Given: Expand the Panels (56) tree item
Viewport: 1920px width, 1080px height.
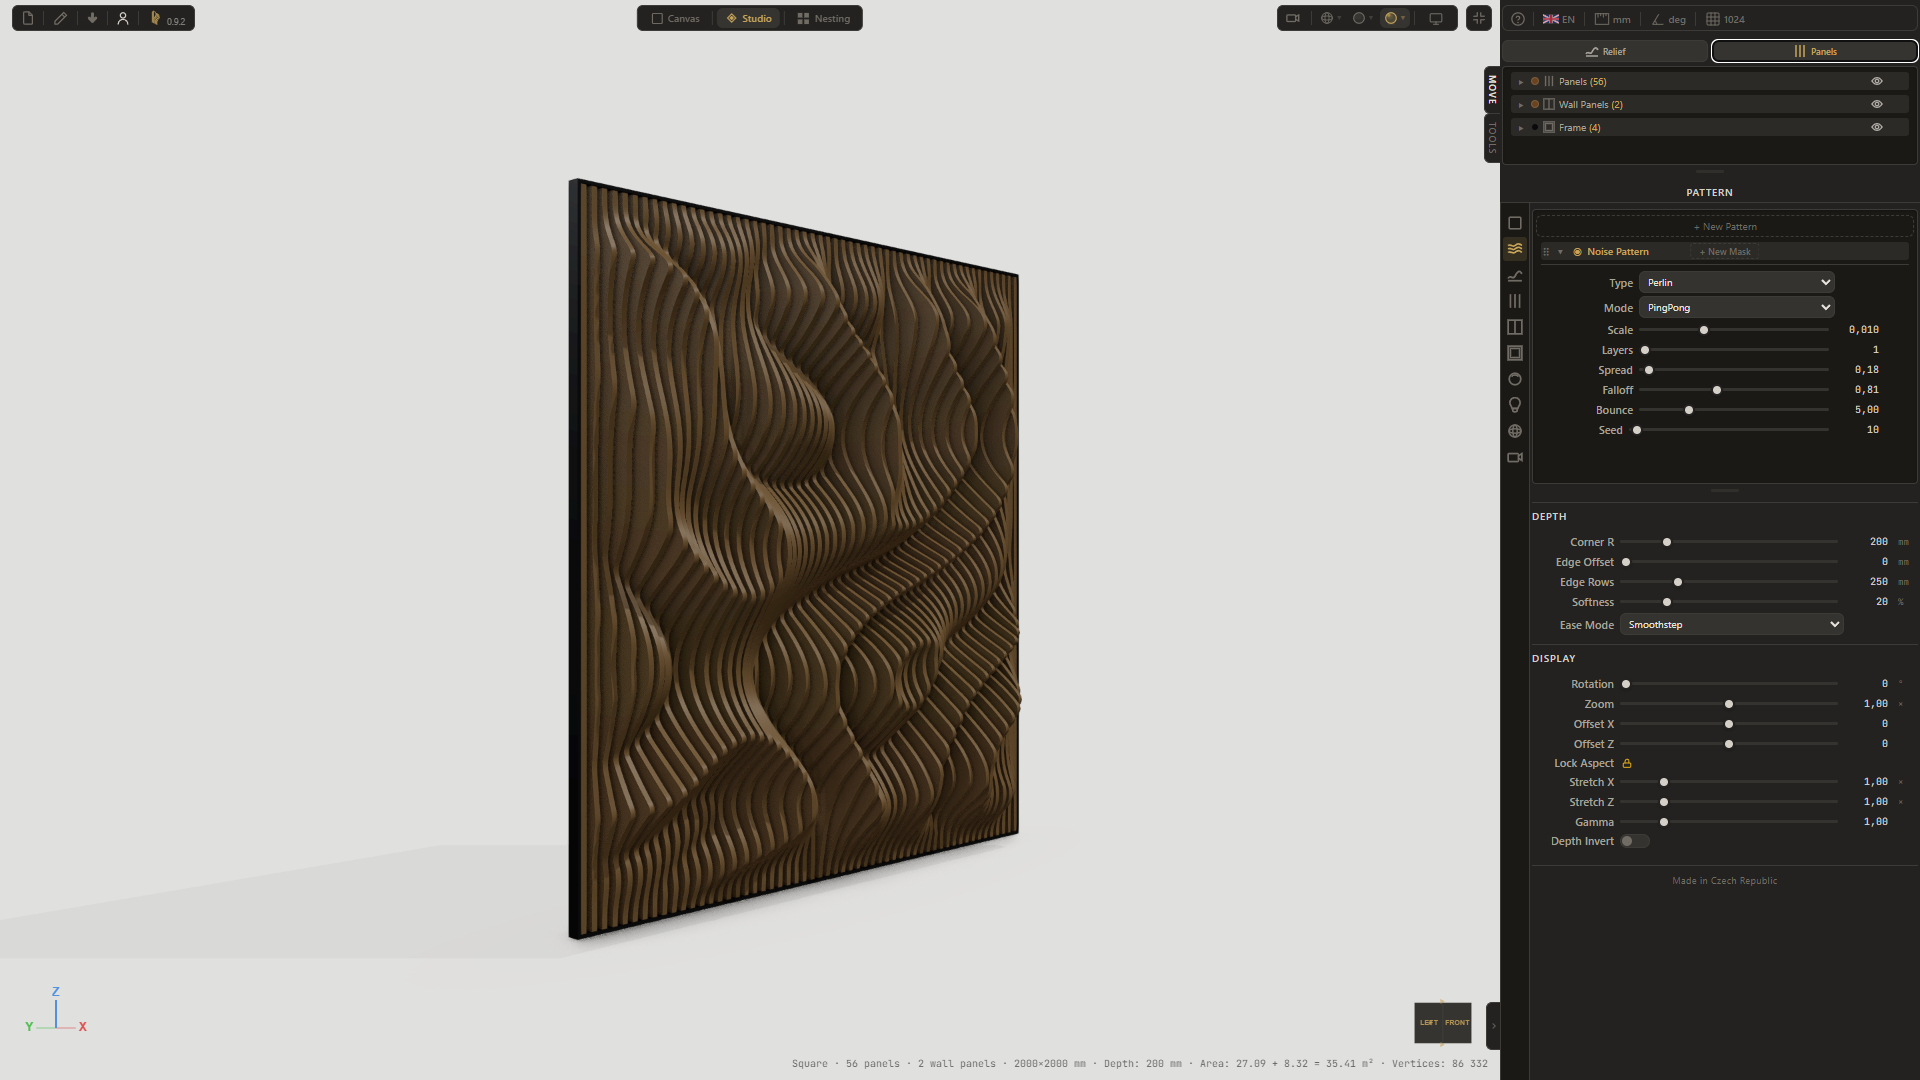Looking at the screenshot, I should [1522, 81].
